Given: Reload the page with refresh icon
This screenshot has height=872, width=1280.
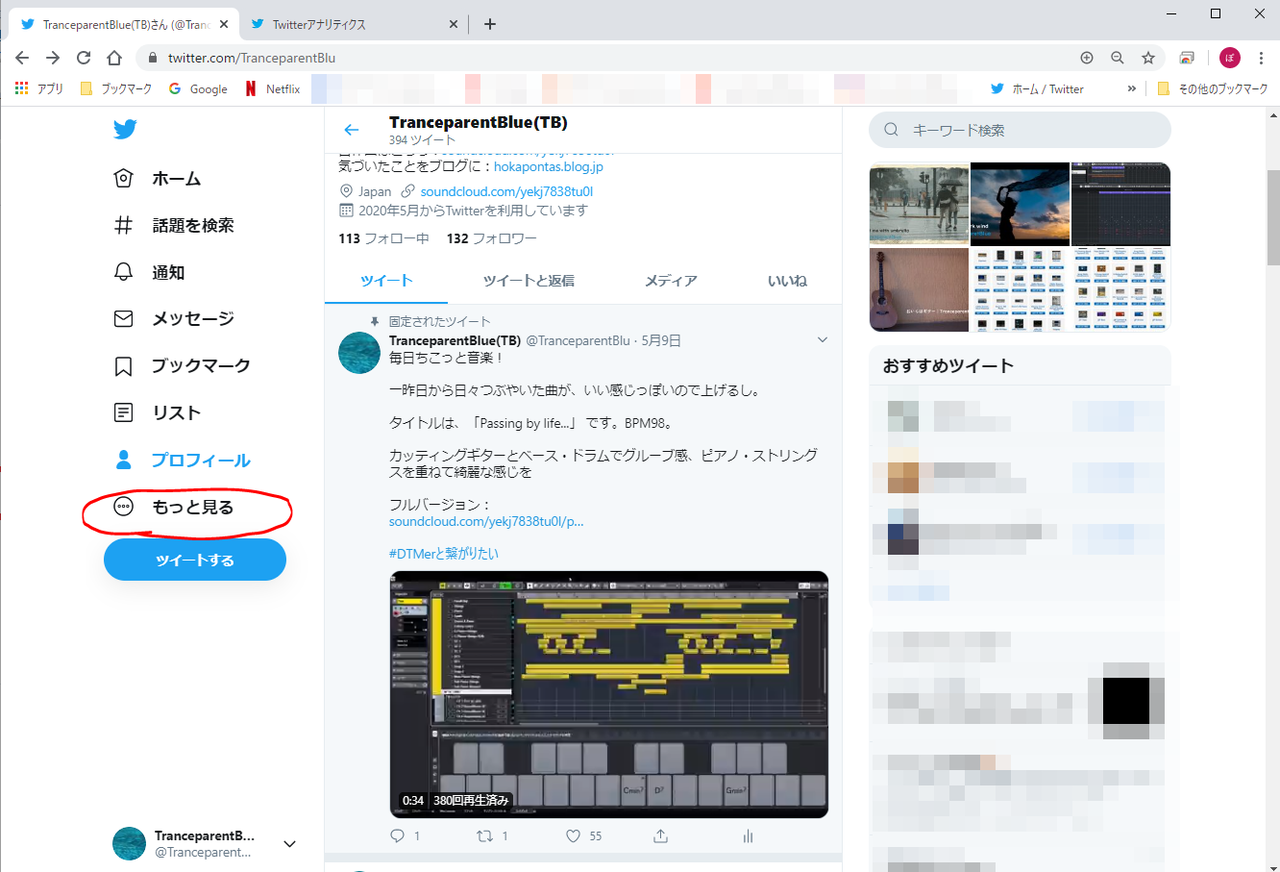Looking at the screenshot, I should tap(84, 58).
